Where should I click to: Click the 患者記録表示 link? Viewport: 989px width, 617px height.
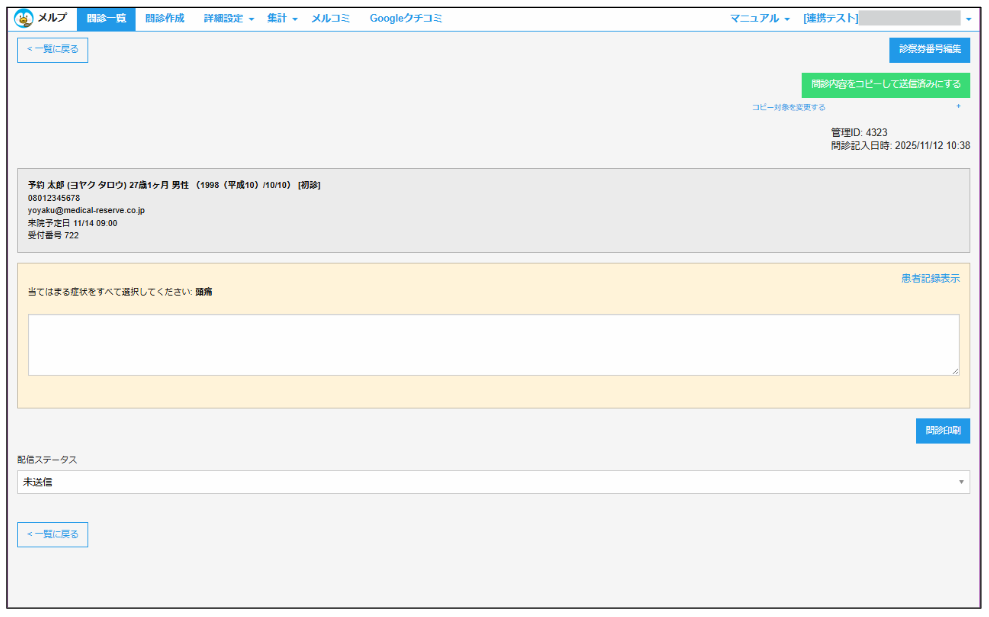(x=930, y=279)
